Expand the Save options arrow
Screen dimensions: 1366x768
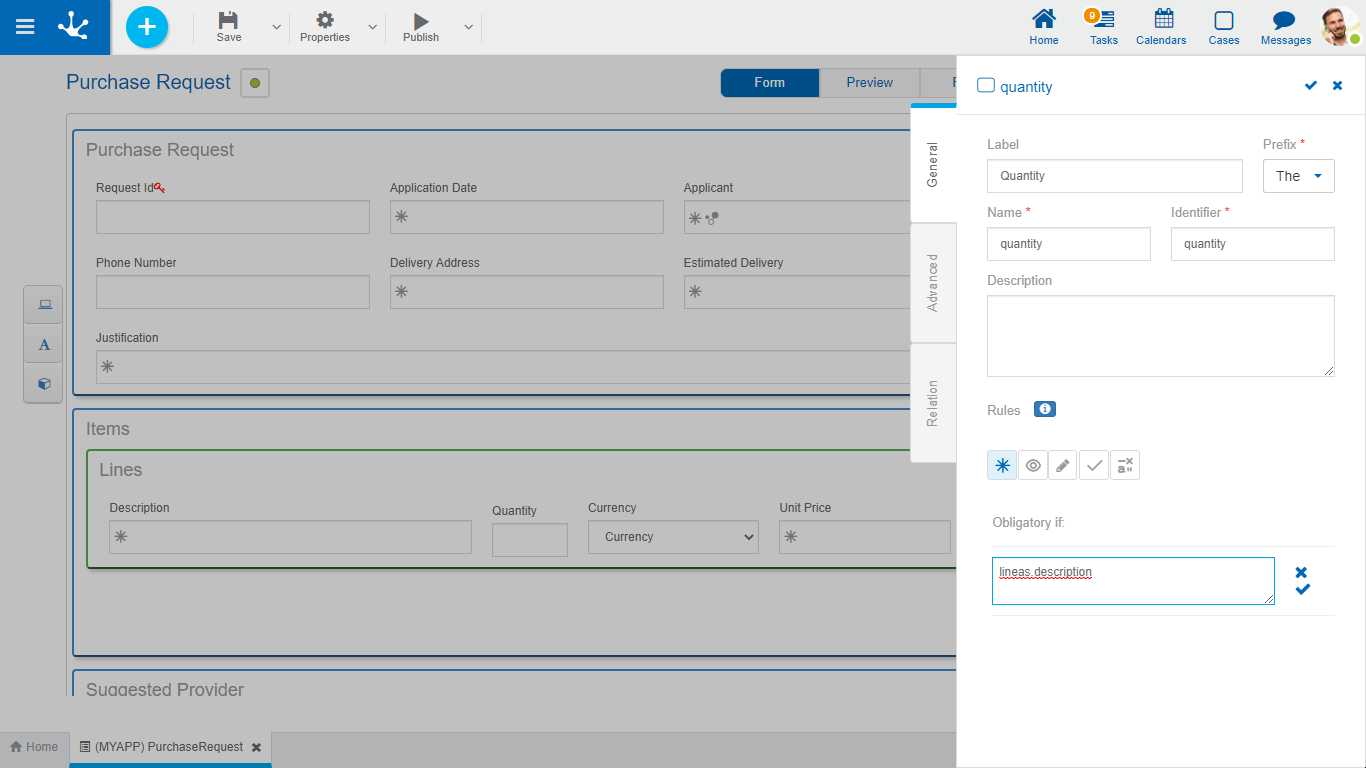[x=276, y=27]
